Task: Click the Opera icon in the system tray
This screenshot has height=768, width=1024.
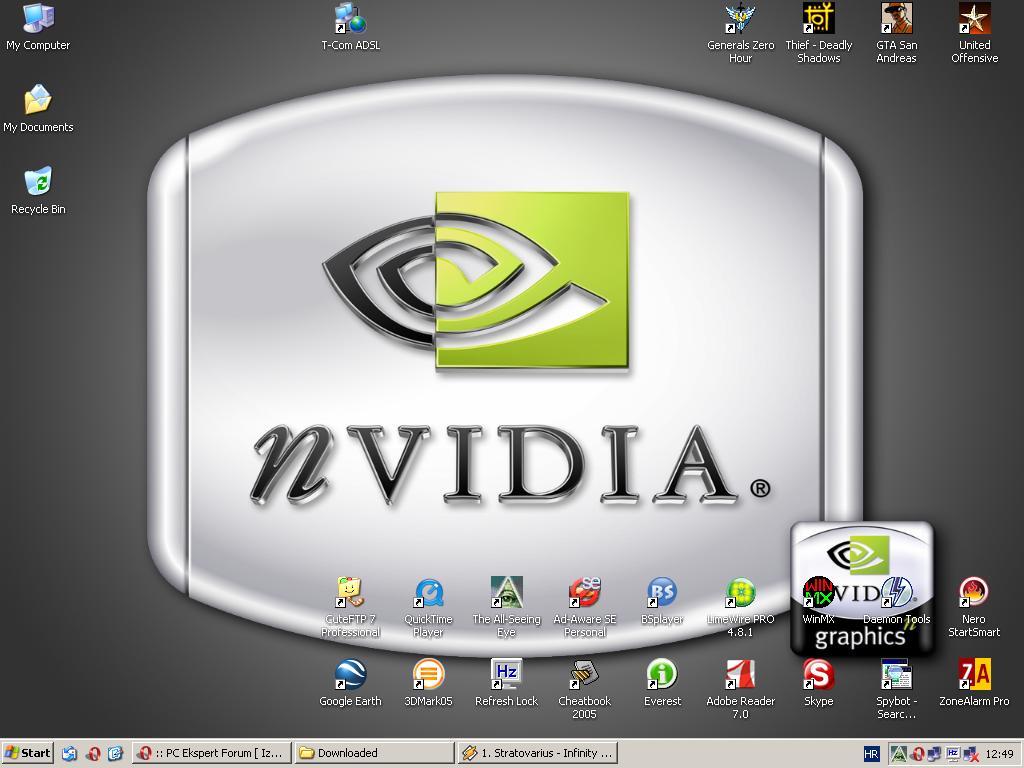Action: [x=918, y=754]
